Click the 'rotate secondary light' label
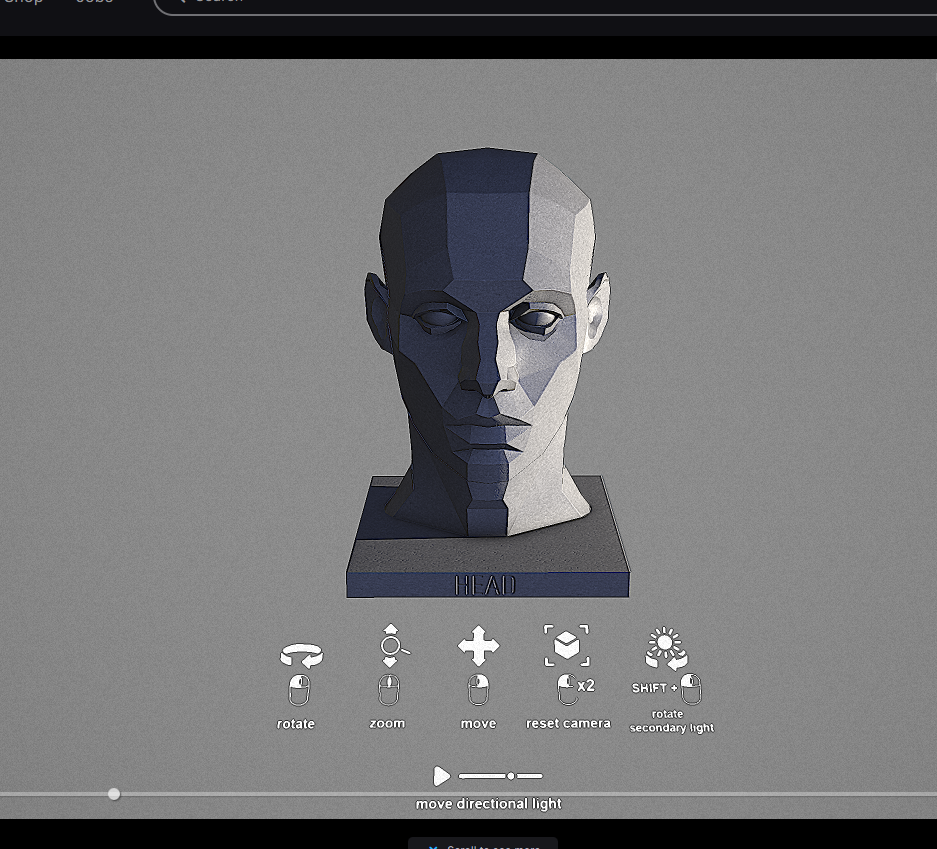 point(671,721)
